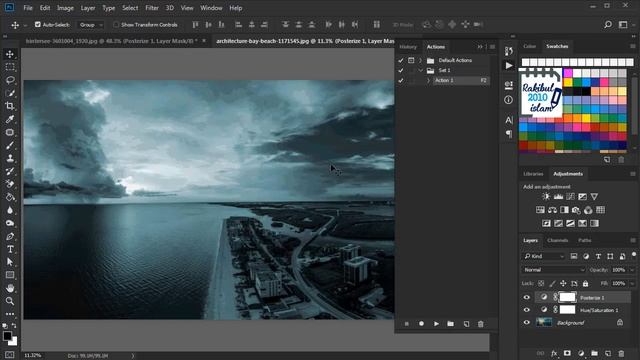This screenshot has height=360, width=640.
Task: Click the foreground color swatch
Action: click(x=7, y=336)
